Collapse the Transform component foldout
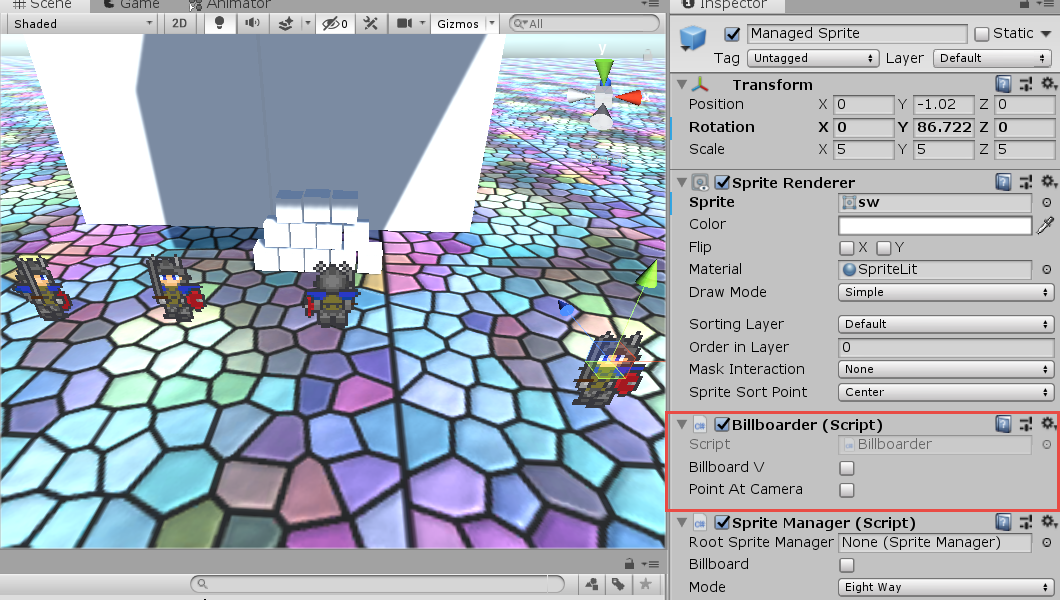This screenshot has height=600, width=1060. [x=682, y=85]
